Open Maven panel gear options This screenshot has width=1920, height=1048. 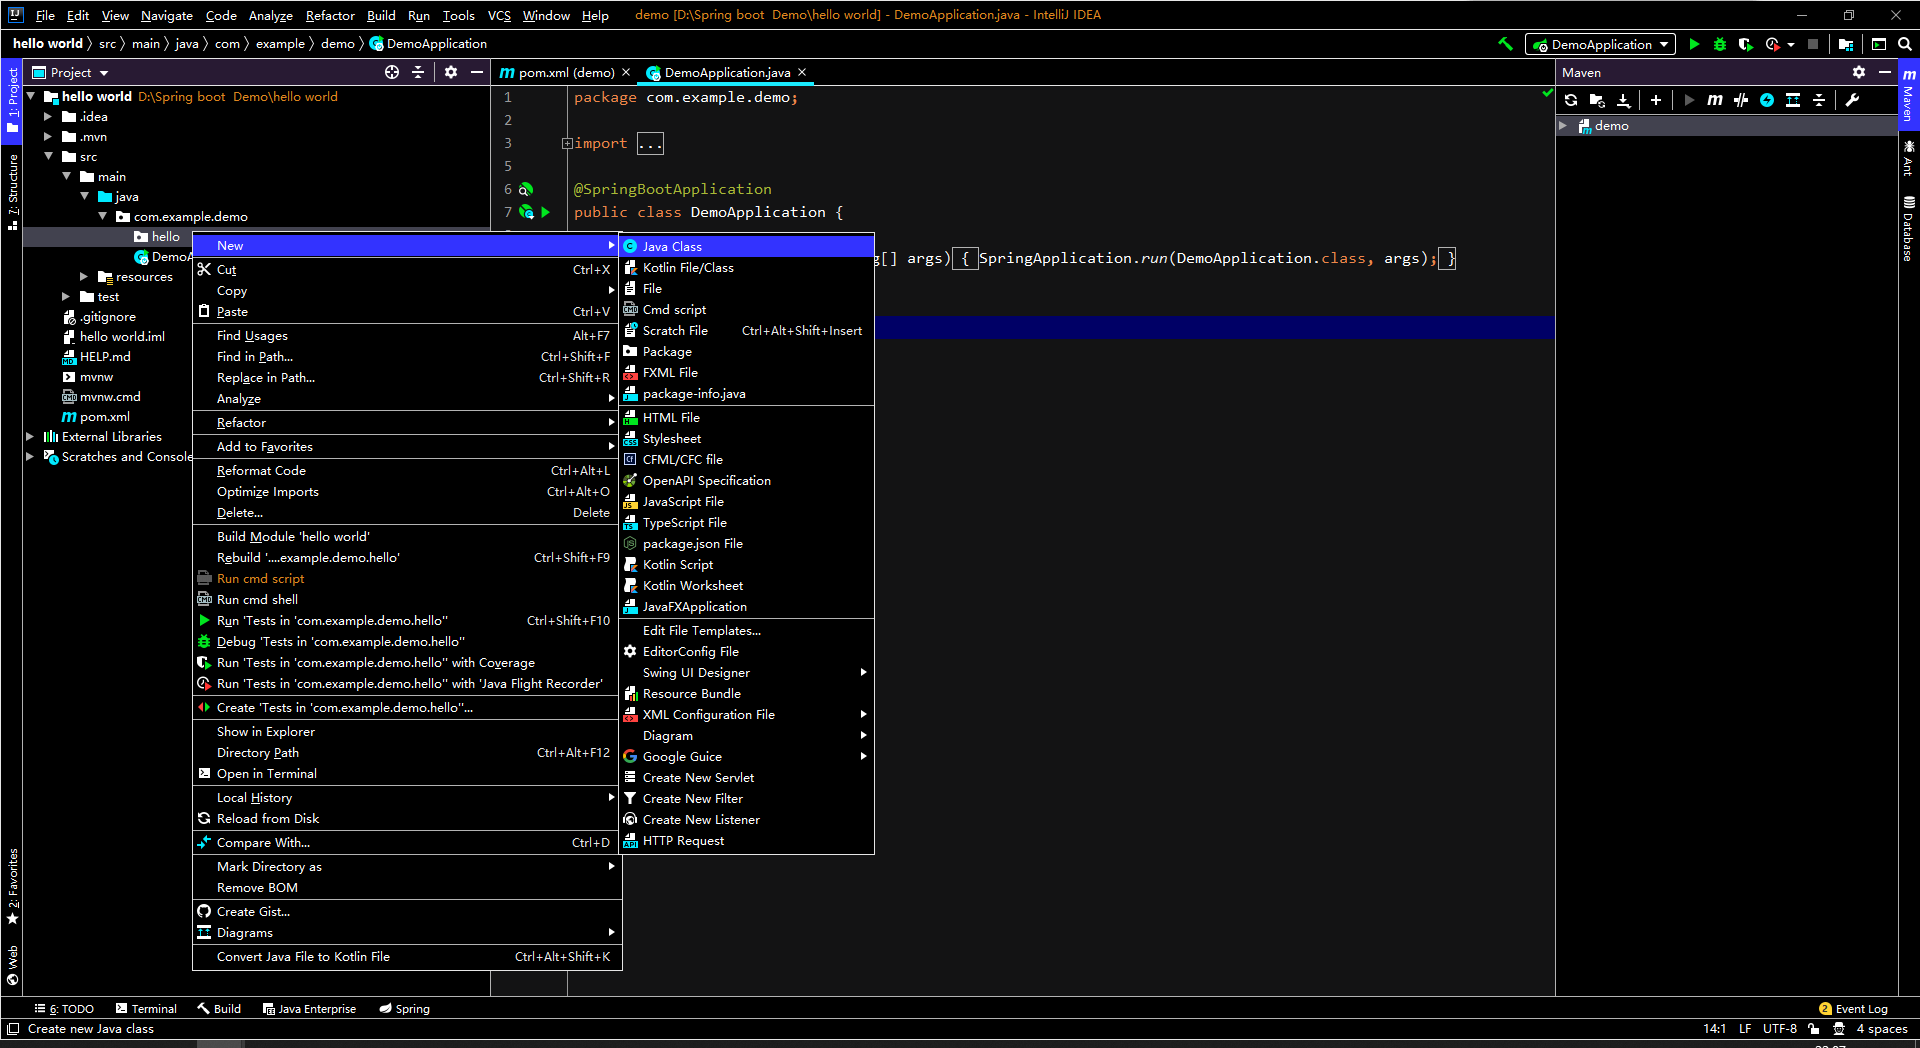[1859, 72]
